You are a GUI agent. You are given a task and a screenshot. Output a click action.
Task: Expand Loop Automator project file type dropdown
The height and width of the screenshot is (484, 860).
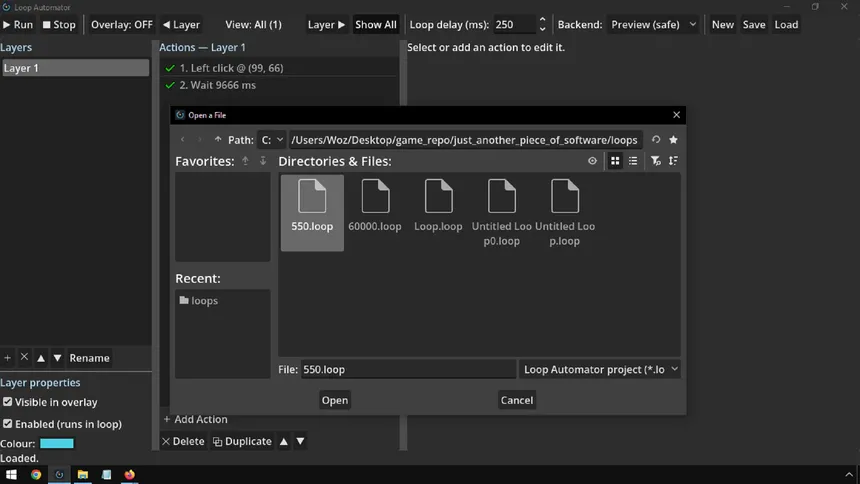[x=601, y=369]
